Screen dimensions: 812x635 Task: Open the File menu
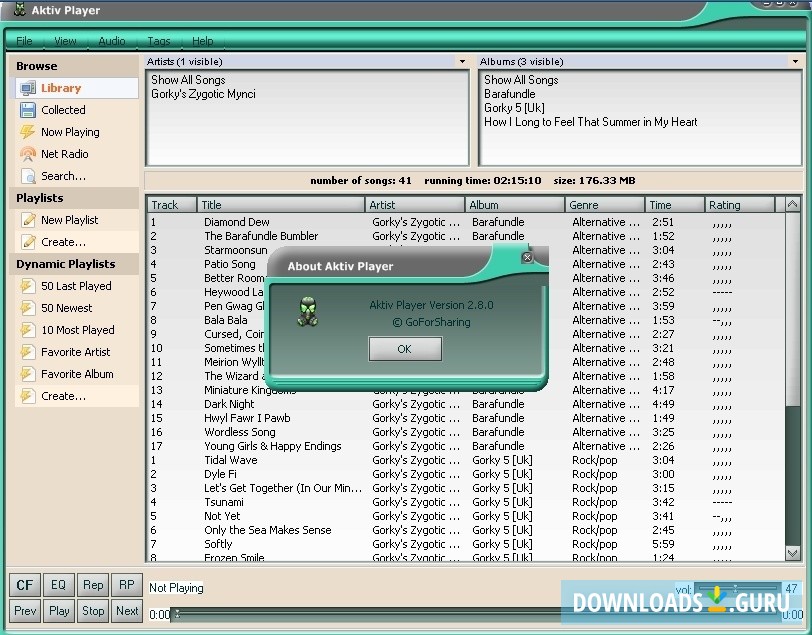click(x=24, y=41)
